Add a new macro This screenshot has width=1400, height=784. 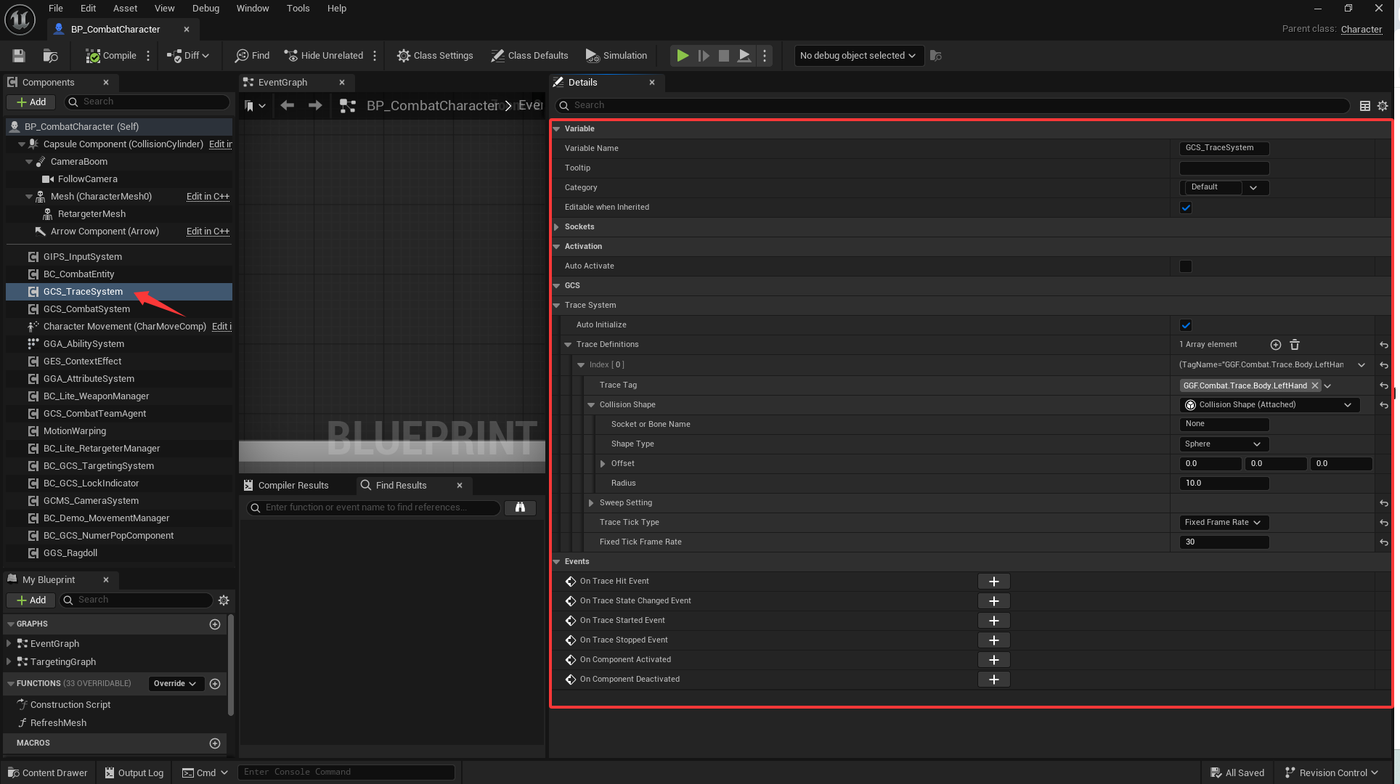[214, 743]
